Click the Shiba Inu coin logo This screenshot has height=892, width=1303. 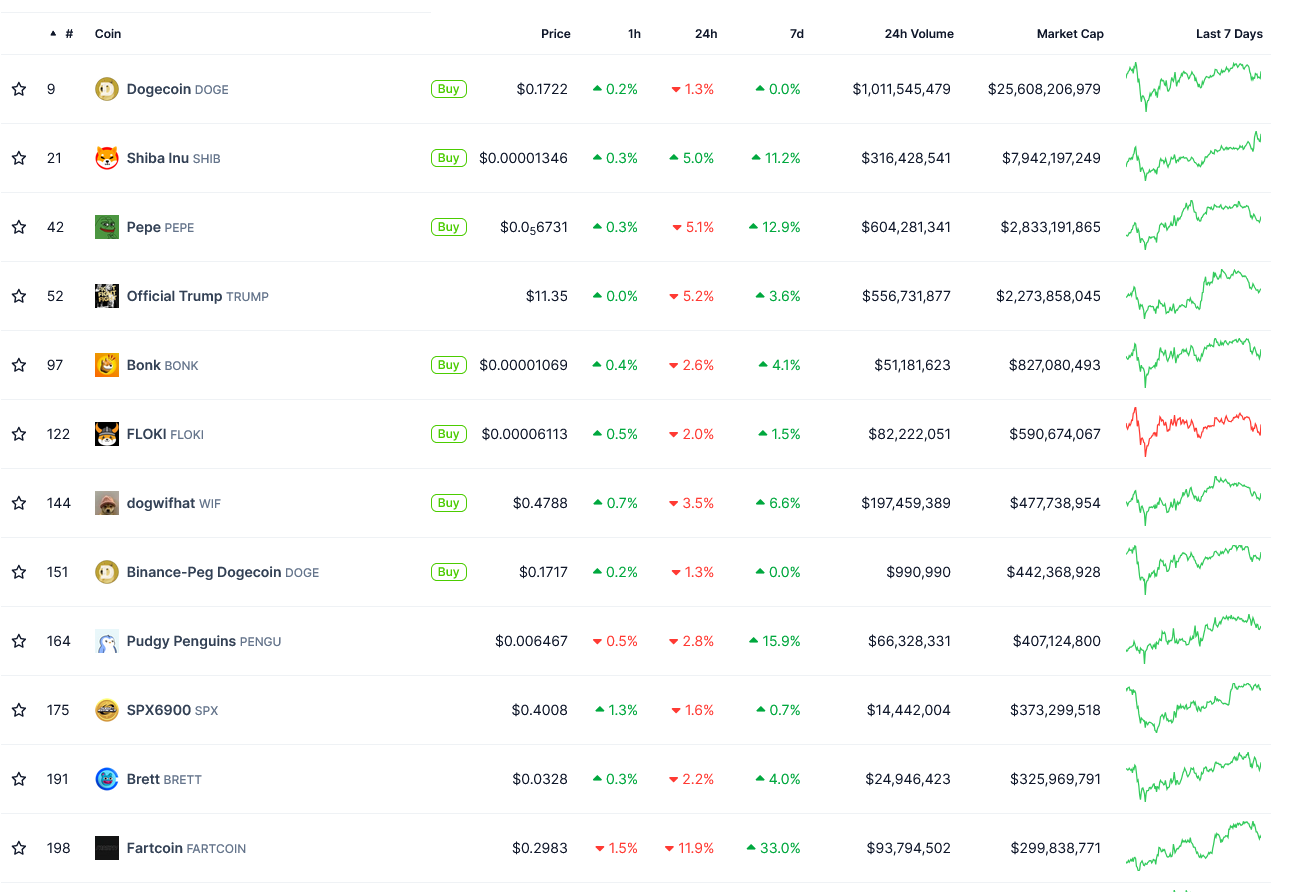coord(106,158)
